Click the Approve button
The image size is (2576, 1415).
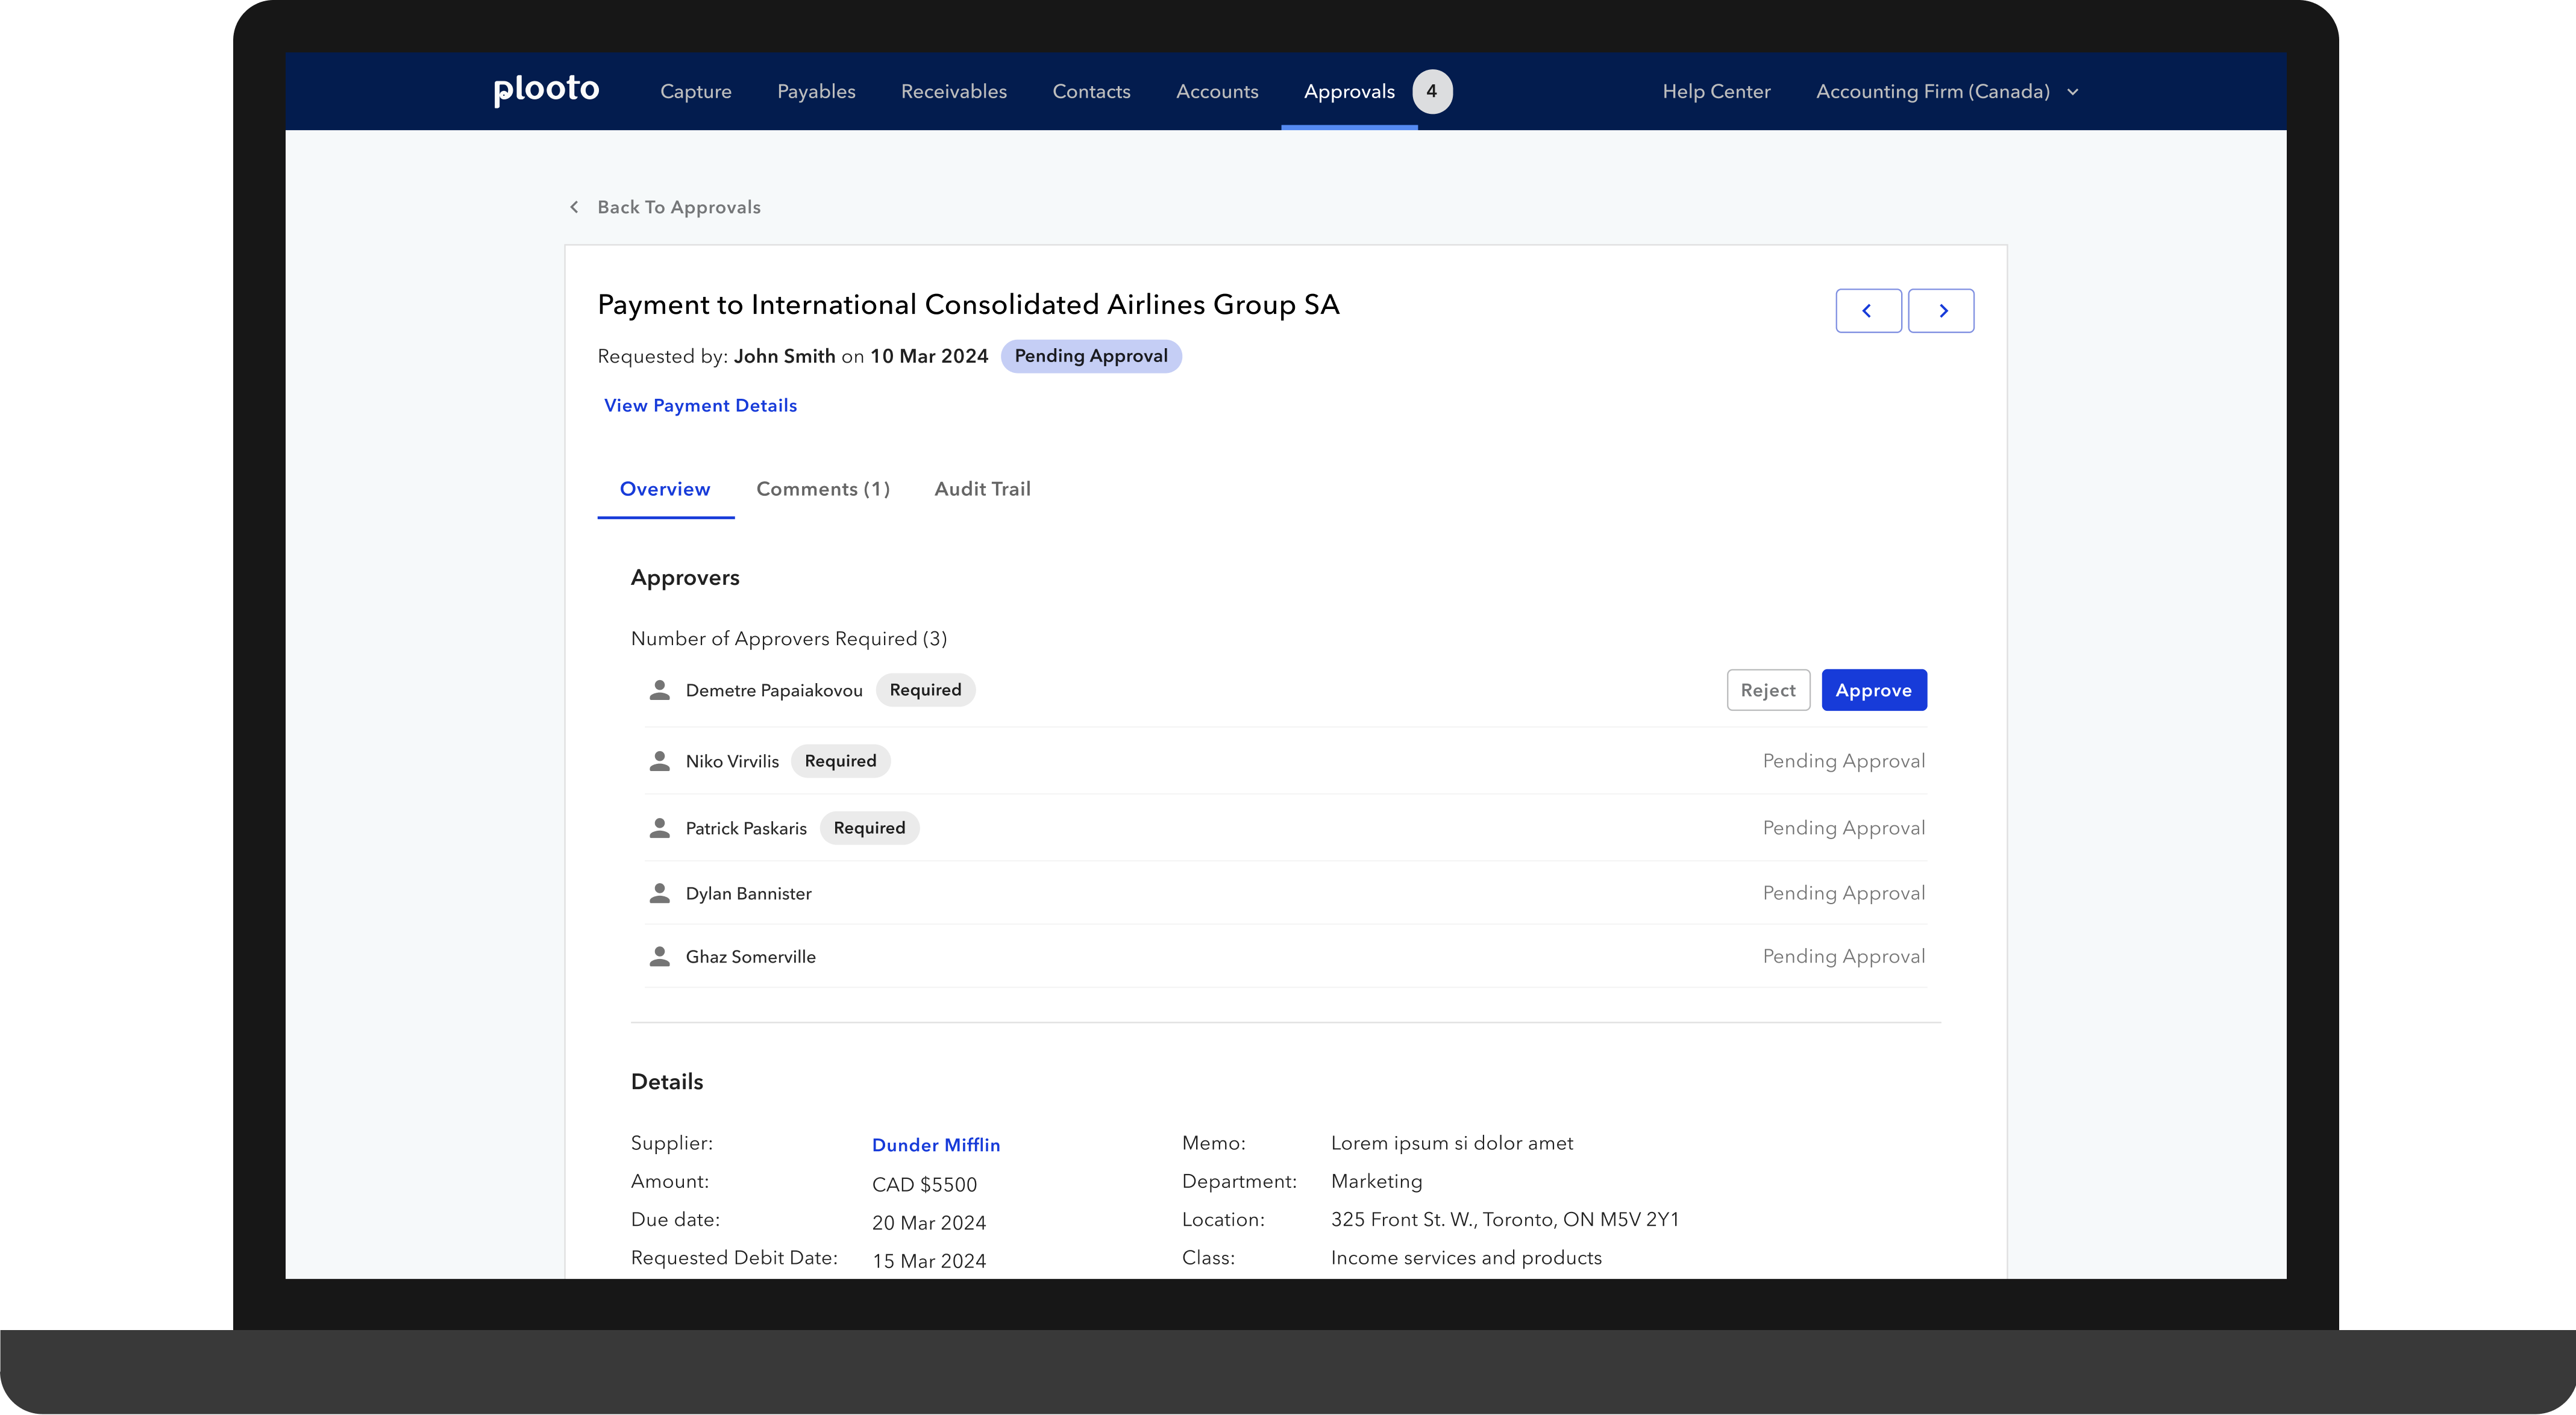(1874, 690)
